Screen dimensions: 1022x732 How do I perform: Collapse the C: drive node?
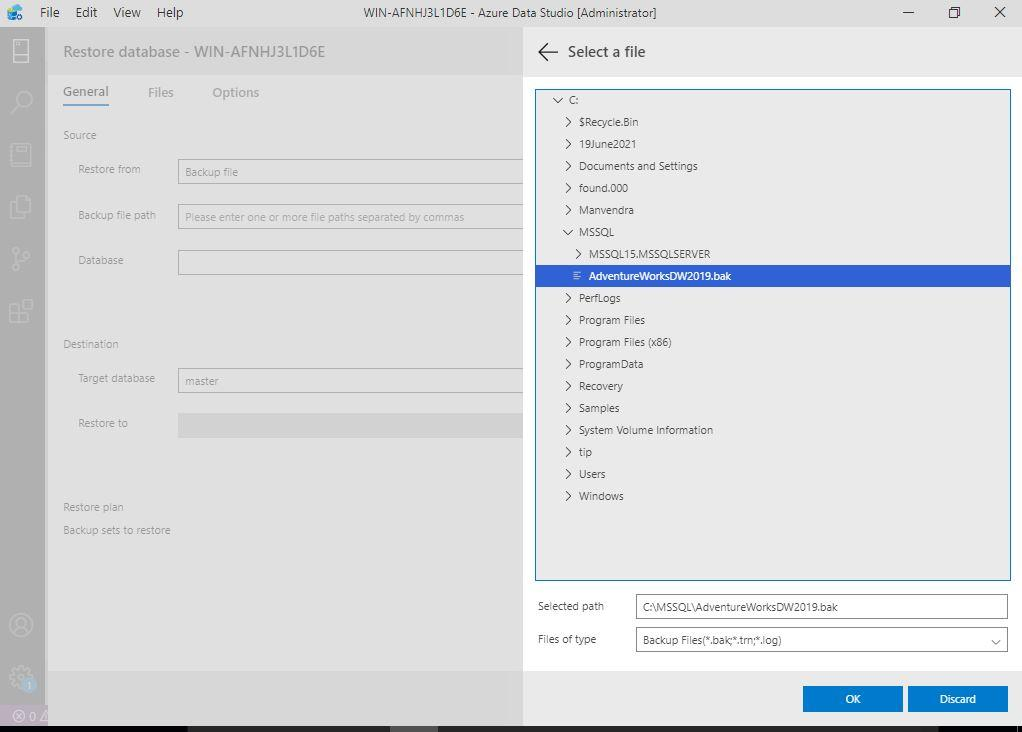pyautogui.click(x=558, y=100)
